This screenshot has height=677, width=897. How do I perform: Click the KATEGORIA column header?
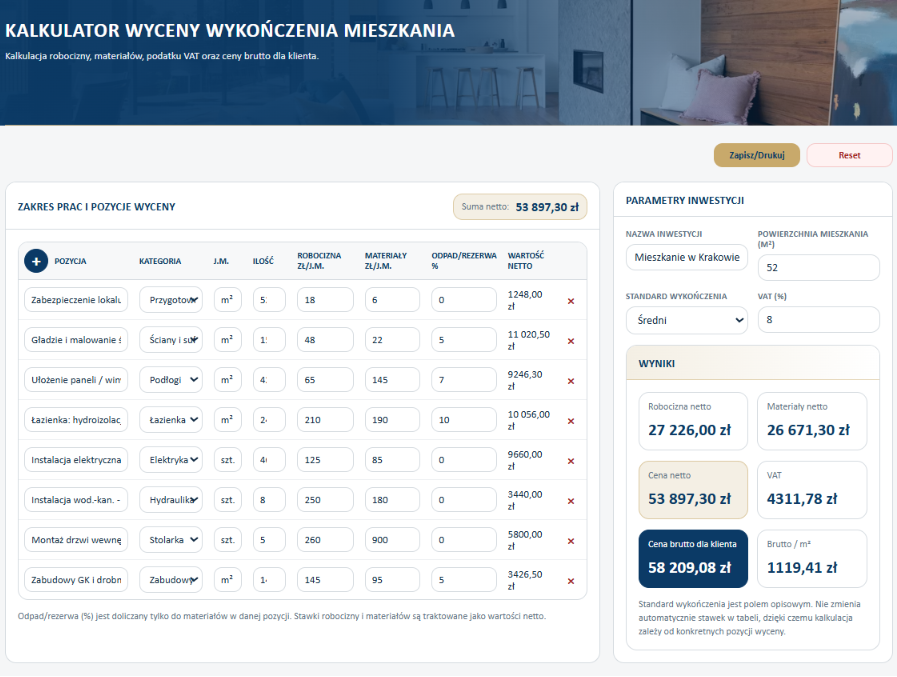(x=160, y=261)
